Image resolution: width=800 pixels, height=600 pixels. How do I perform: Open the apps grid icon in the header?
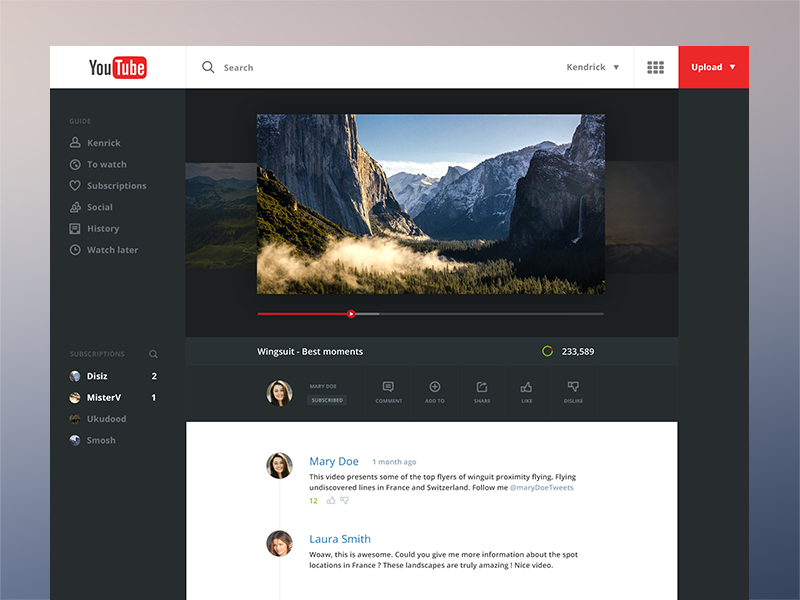(656, 67)
